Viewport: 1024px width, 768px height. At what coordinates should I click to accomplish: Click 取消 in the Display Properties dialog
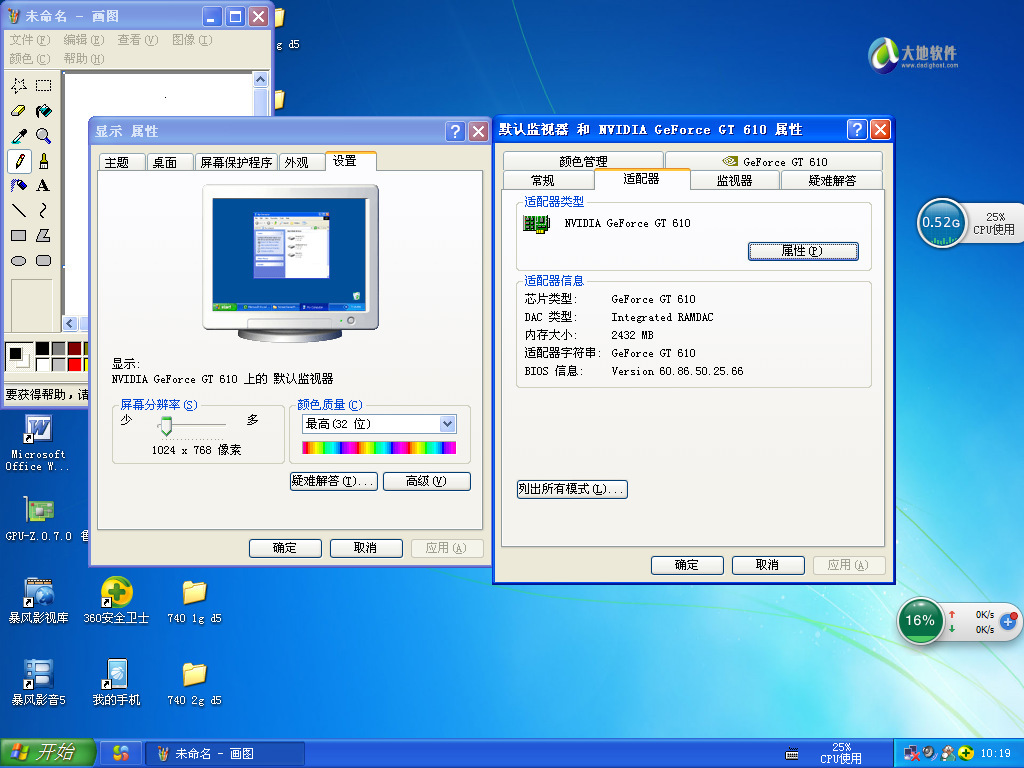tap(366, 548)
